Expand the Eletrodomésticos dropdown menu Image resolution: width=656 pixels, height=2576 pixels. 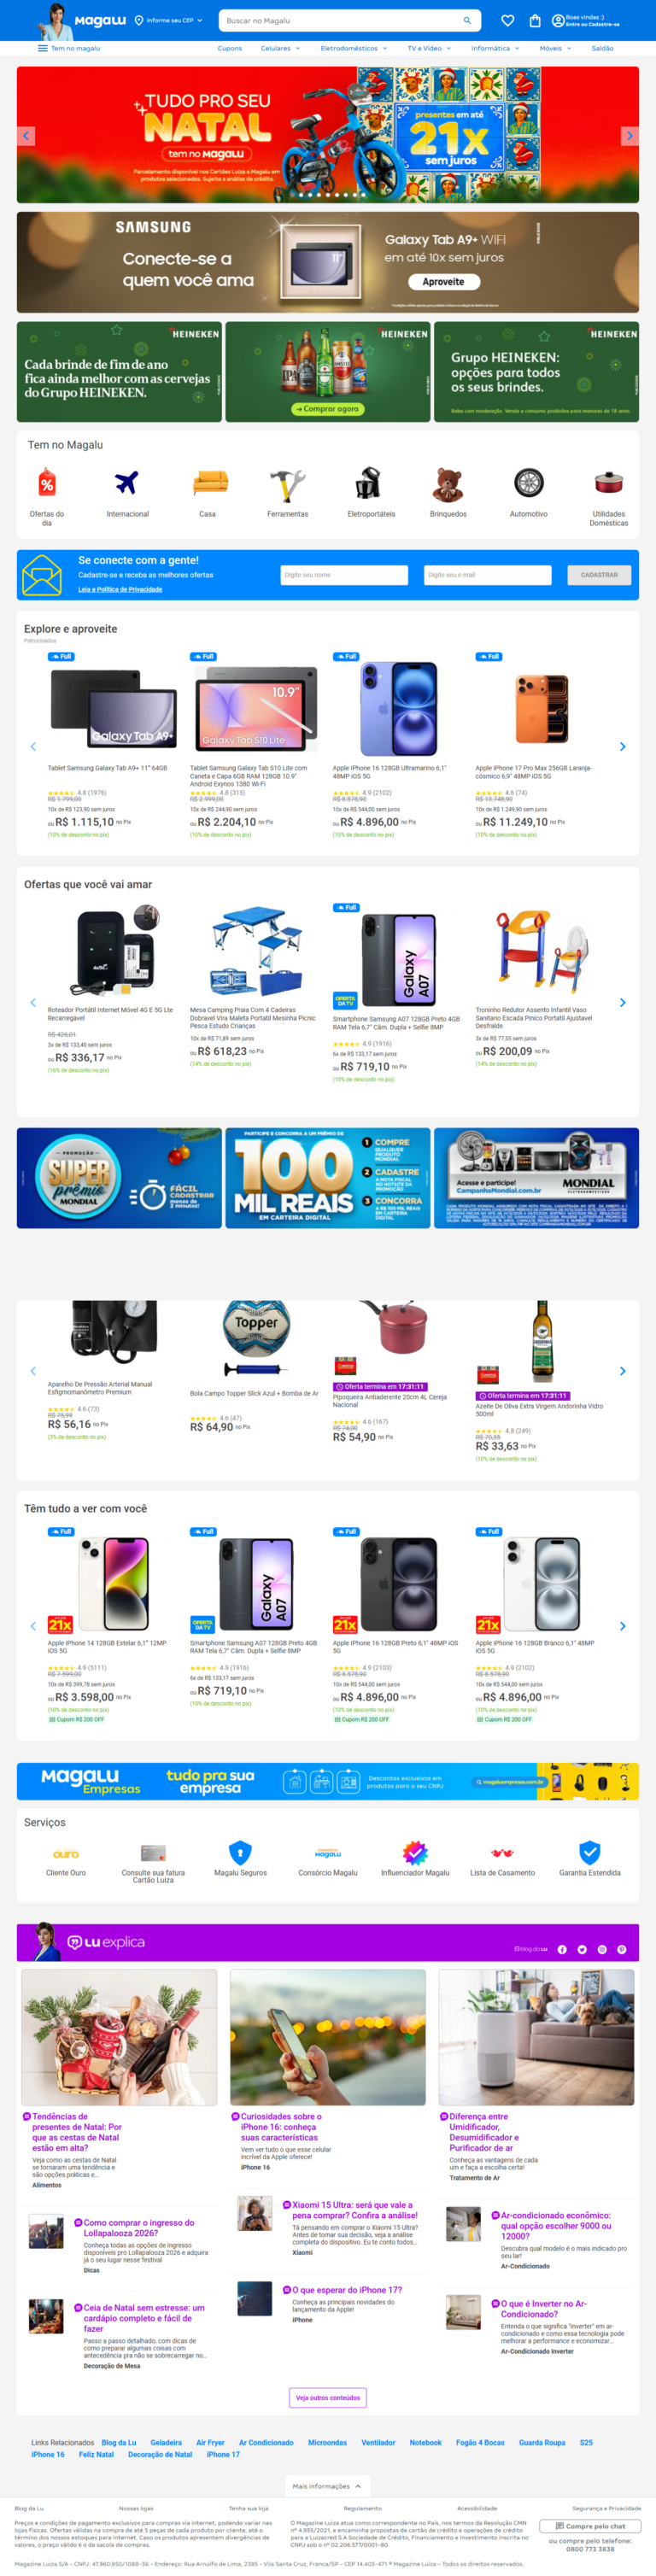[354, 48]
